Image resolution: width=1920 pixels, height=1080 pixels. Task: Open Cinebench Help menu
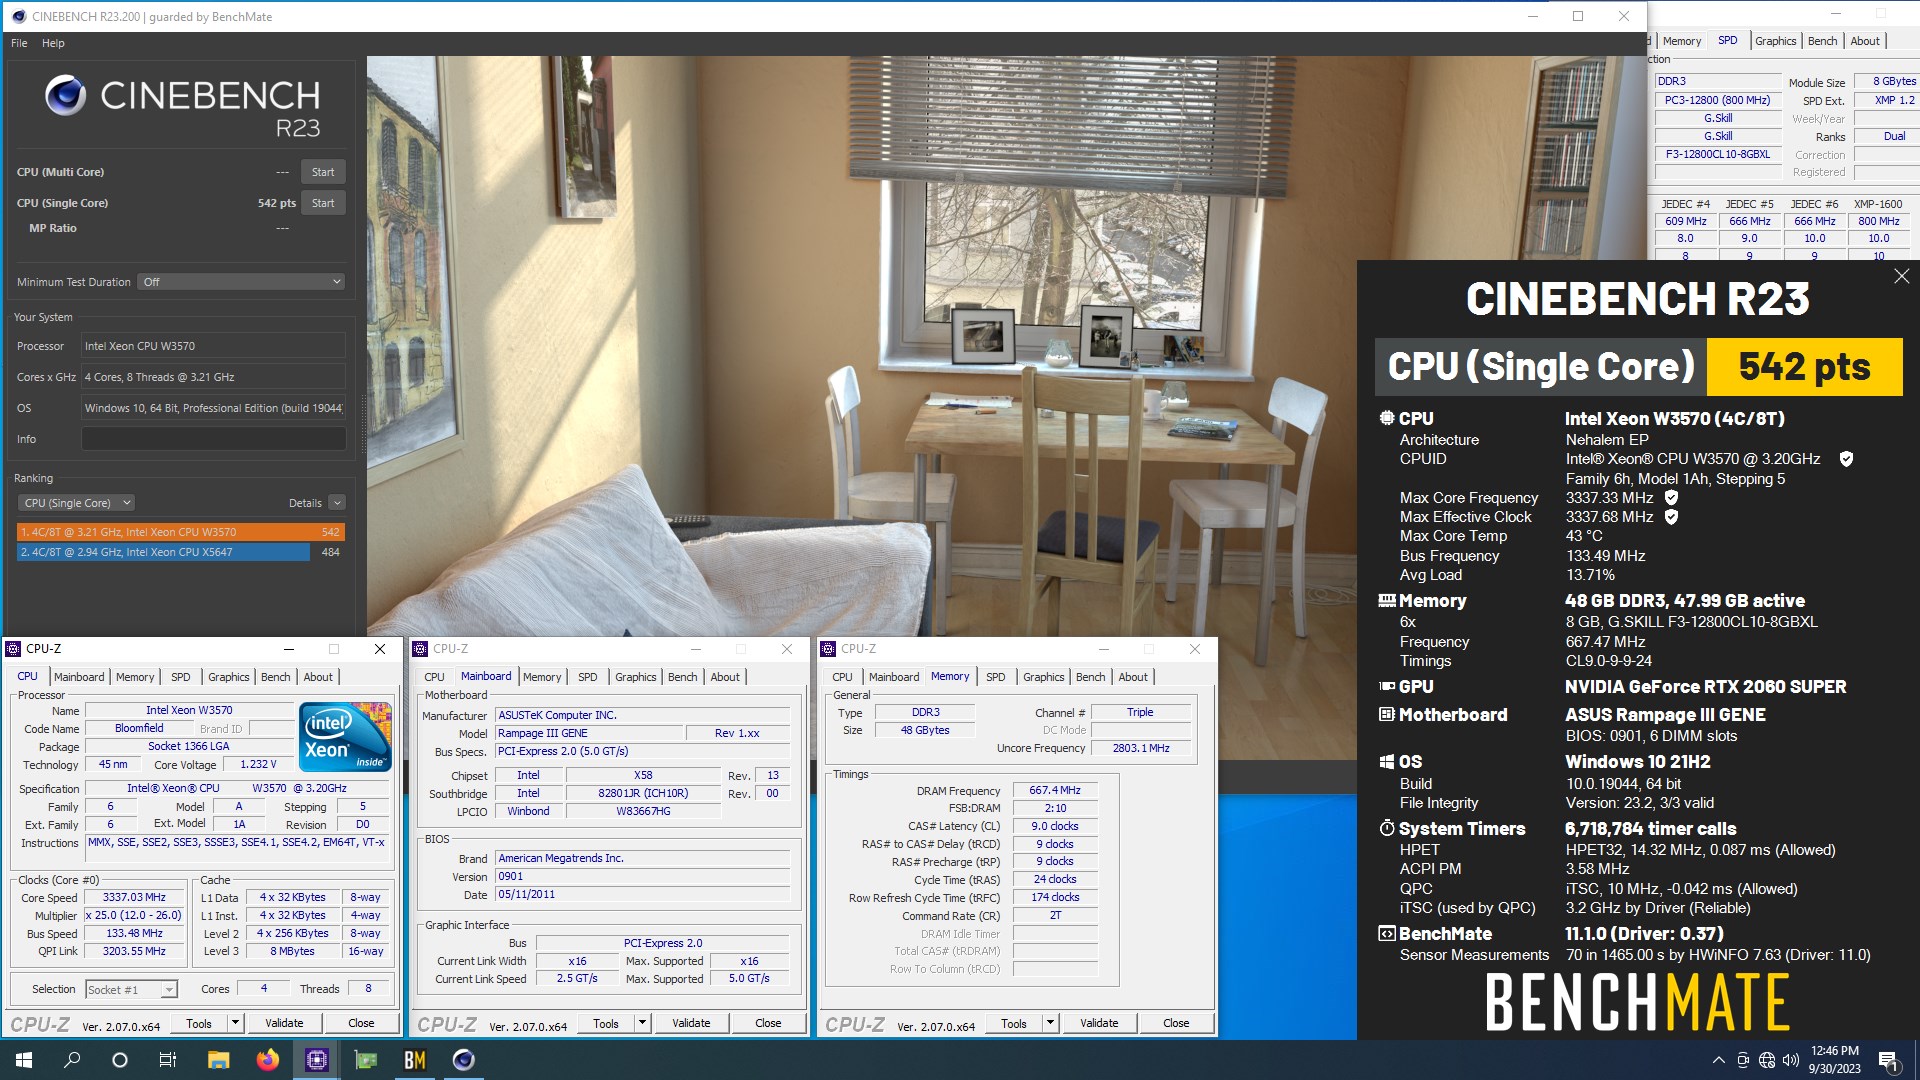tap(53, 43)
